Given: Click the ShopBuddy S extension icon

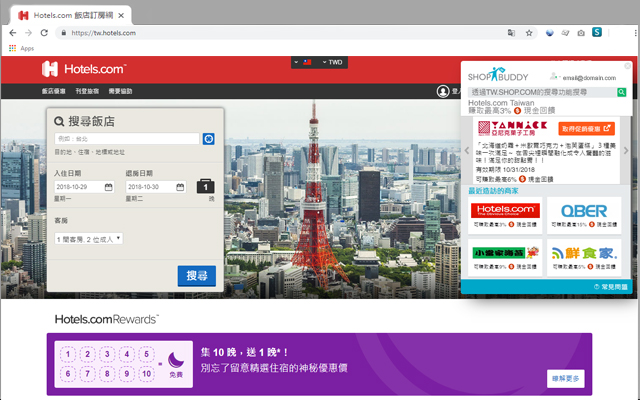Looking at the screenshot, I should click(597, 32).
